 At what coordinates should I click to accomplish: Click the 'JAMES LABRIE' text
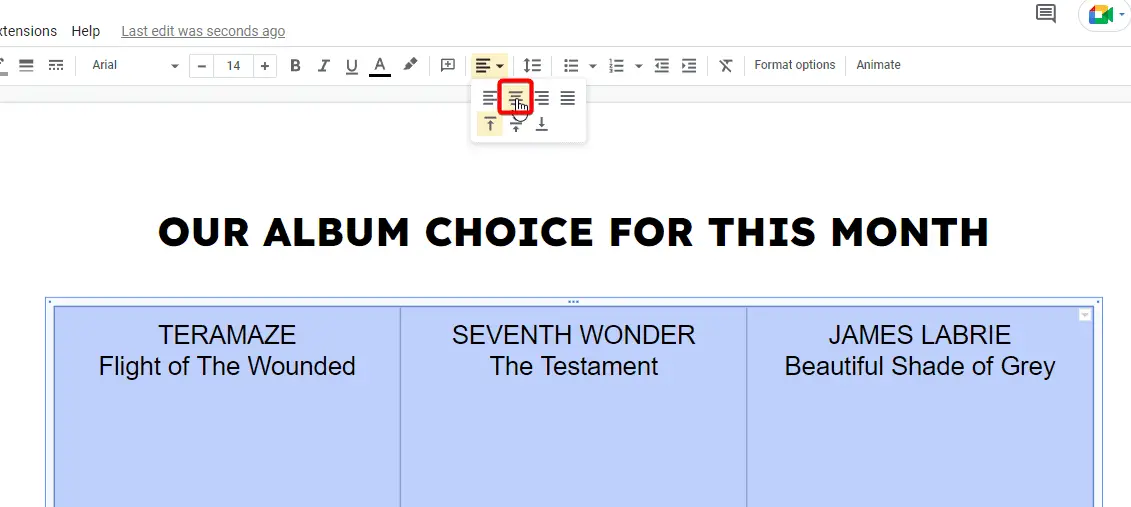pyautogui.click(x=920, y=335)
